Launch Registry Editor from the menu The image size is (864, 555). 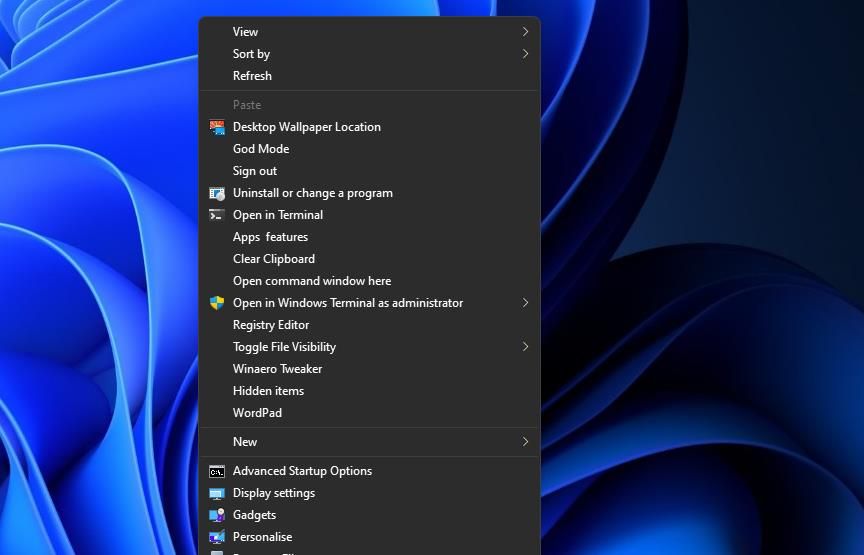[x=369, y=325]
